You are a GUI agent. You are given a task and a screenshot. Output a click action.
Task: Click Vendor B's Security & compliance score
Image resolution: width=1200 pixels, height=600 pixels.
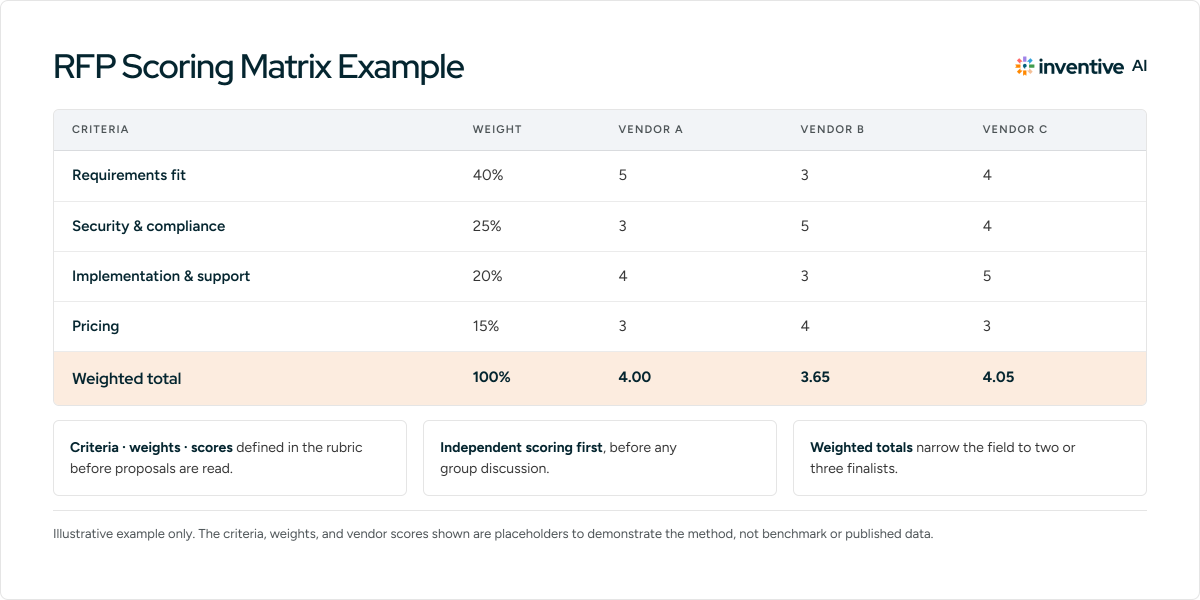point(805,226)
